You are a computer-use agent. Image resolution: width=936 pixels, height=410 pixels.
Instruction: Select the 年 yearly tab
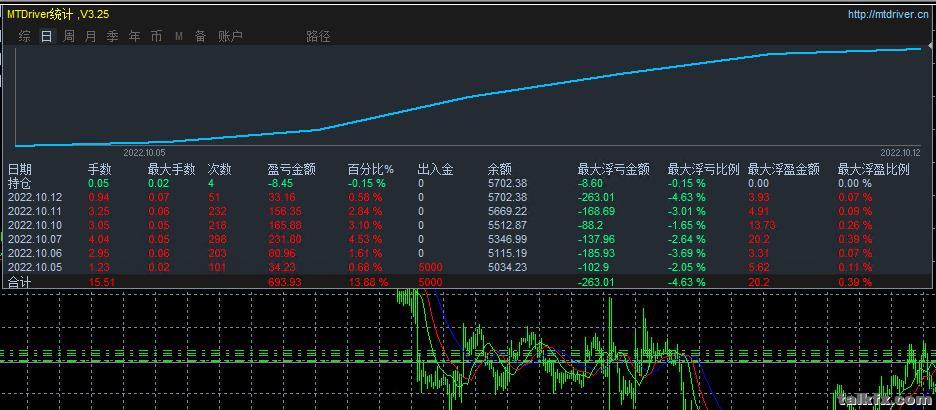click(134, 36)
